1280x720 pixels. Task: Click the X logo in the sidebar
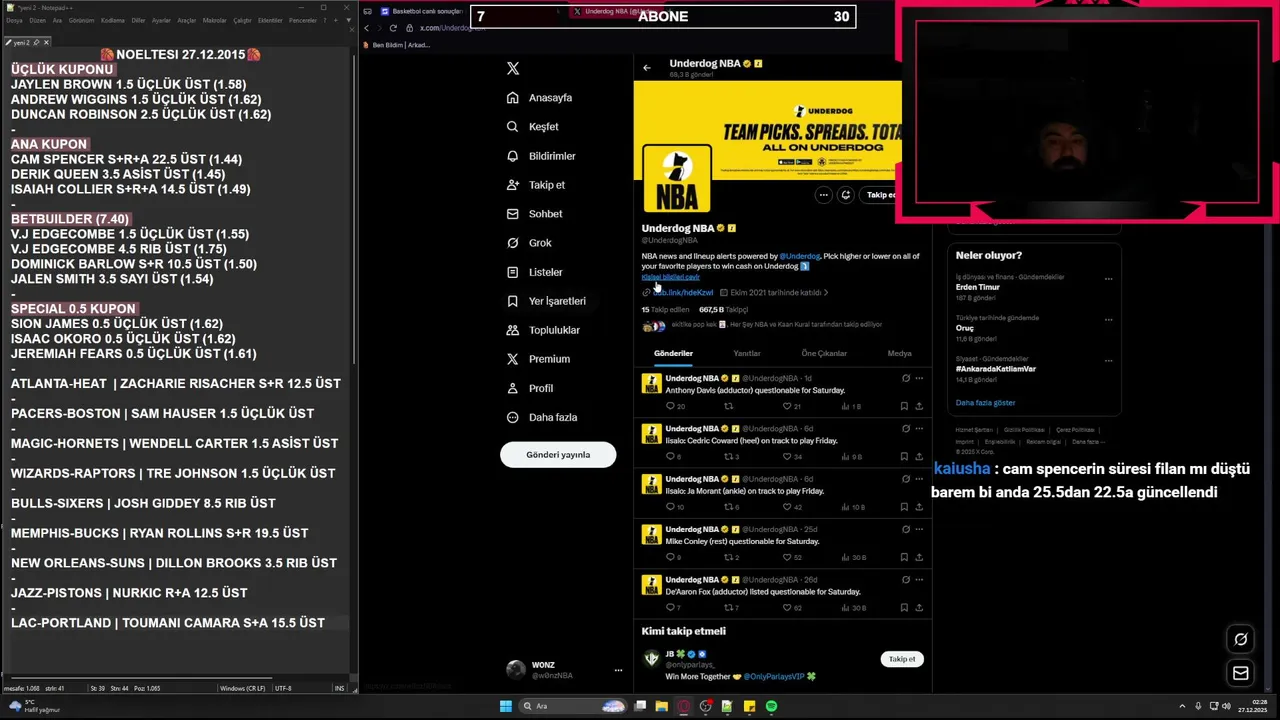point(513,69)
